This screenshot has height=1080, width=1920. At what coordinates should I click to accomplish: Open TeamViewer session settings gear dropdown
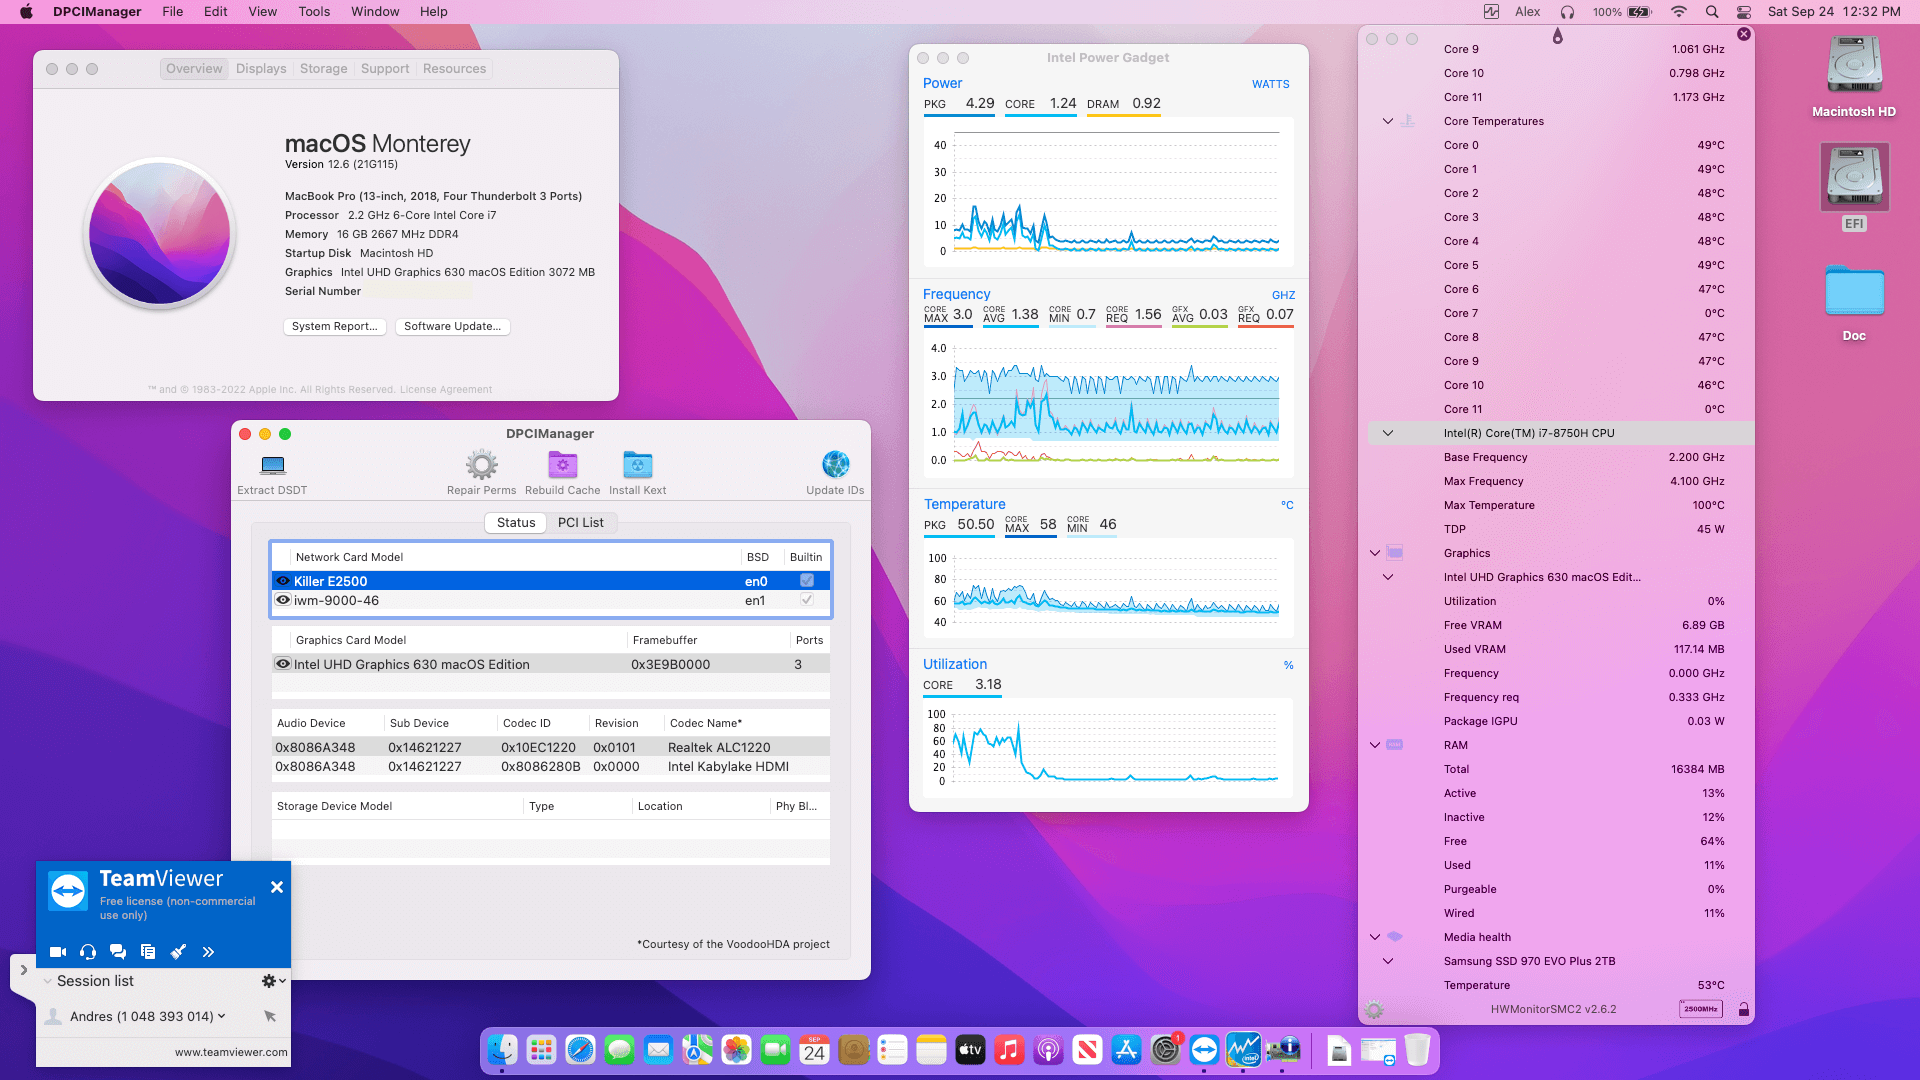[273, 981]
